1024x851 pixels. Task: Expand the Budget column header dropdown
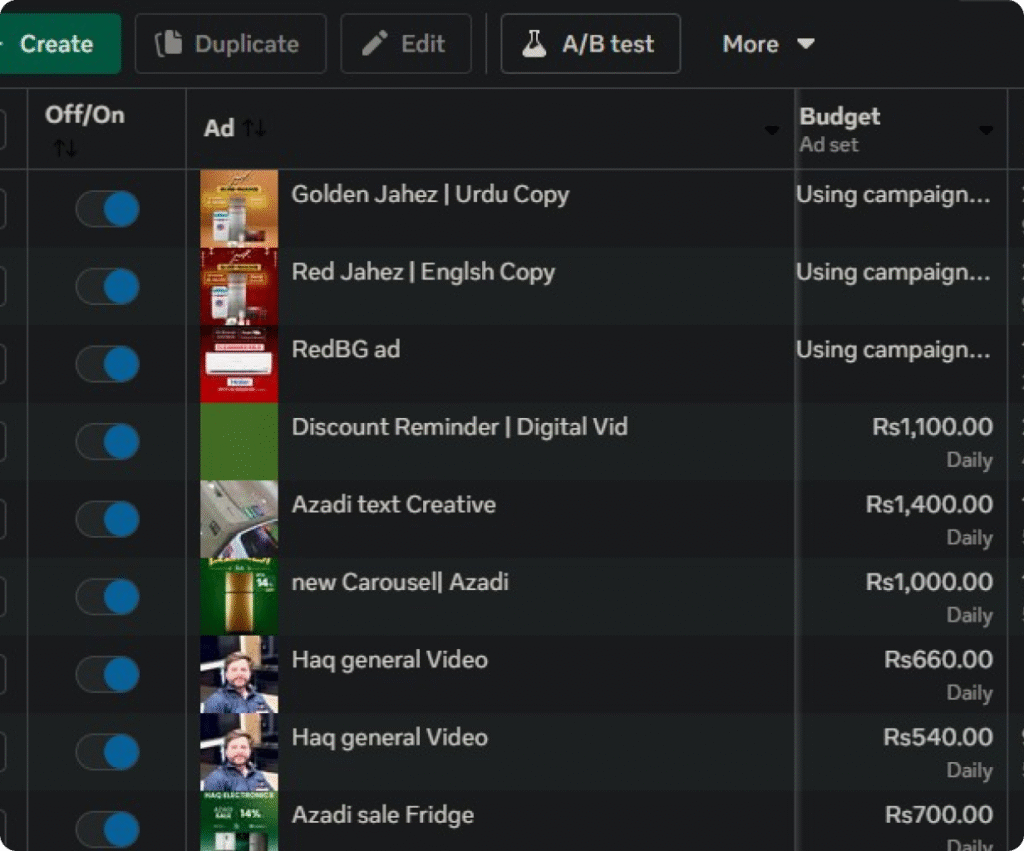[986, 131]
